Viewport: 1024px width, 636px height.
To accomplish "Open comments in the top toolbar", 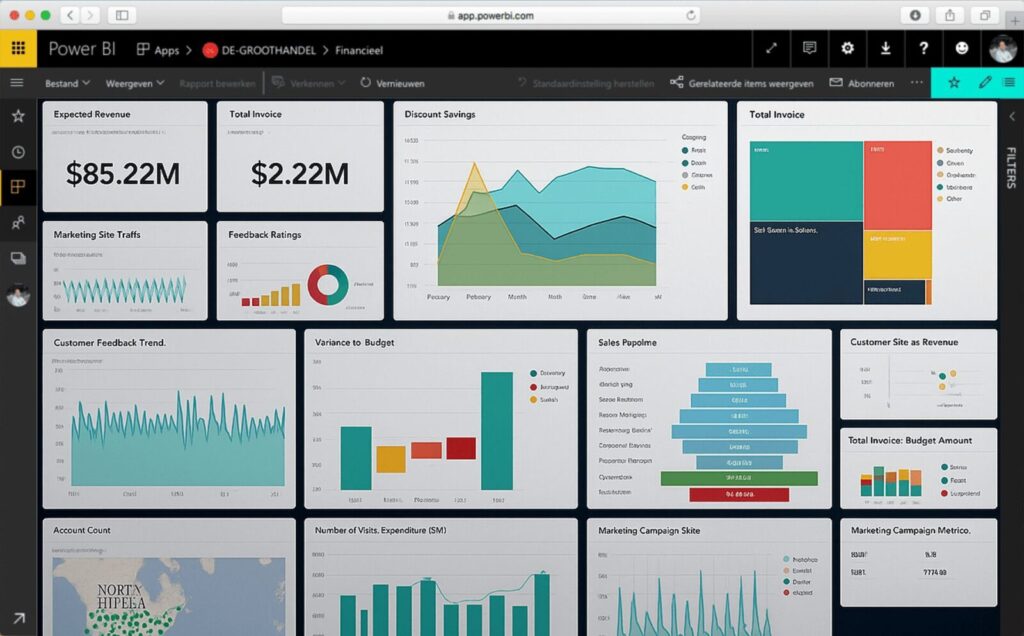I will pos(809,49).
